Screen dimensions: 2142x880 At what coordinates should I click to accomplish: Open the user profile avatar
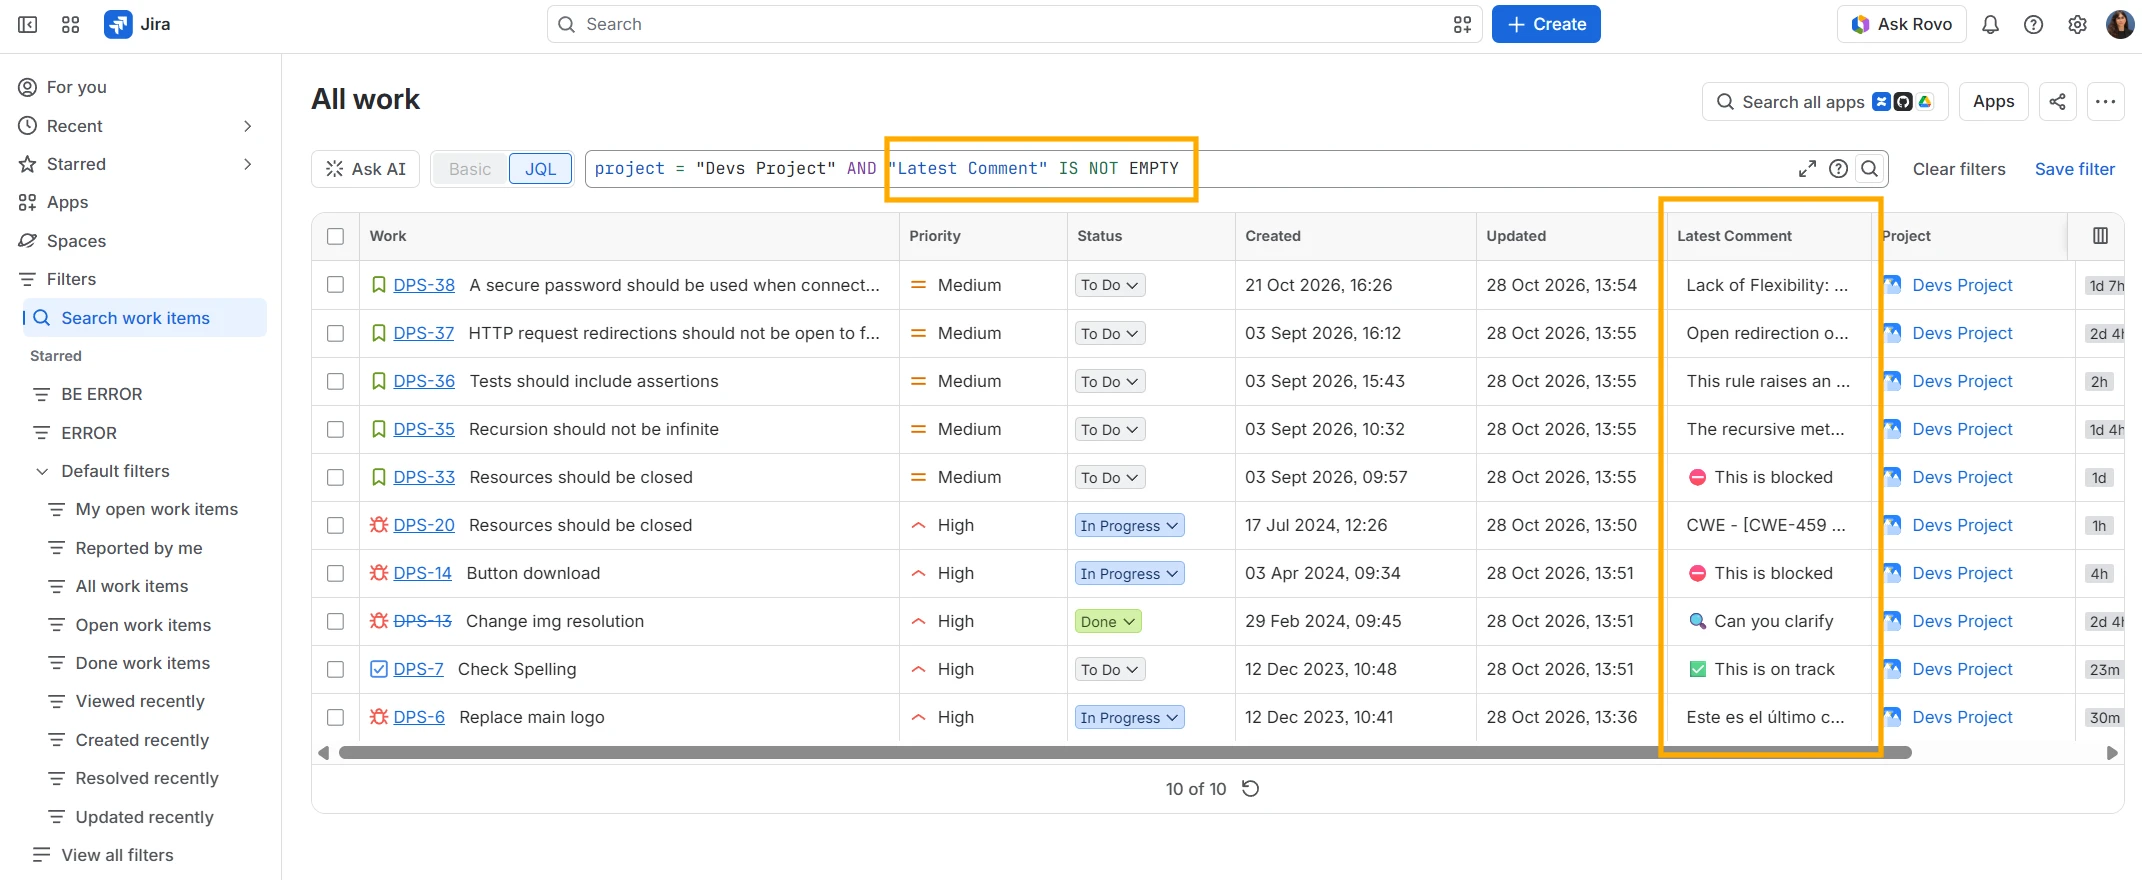coord(2119,24)
